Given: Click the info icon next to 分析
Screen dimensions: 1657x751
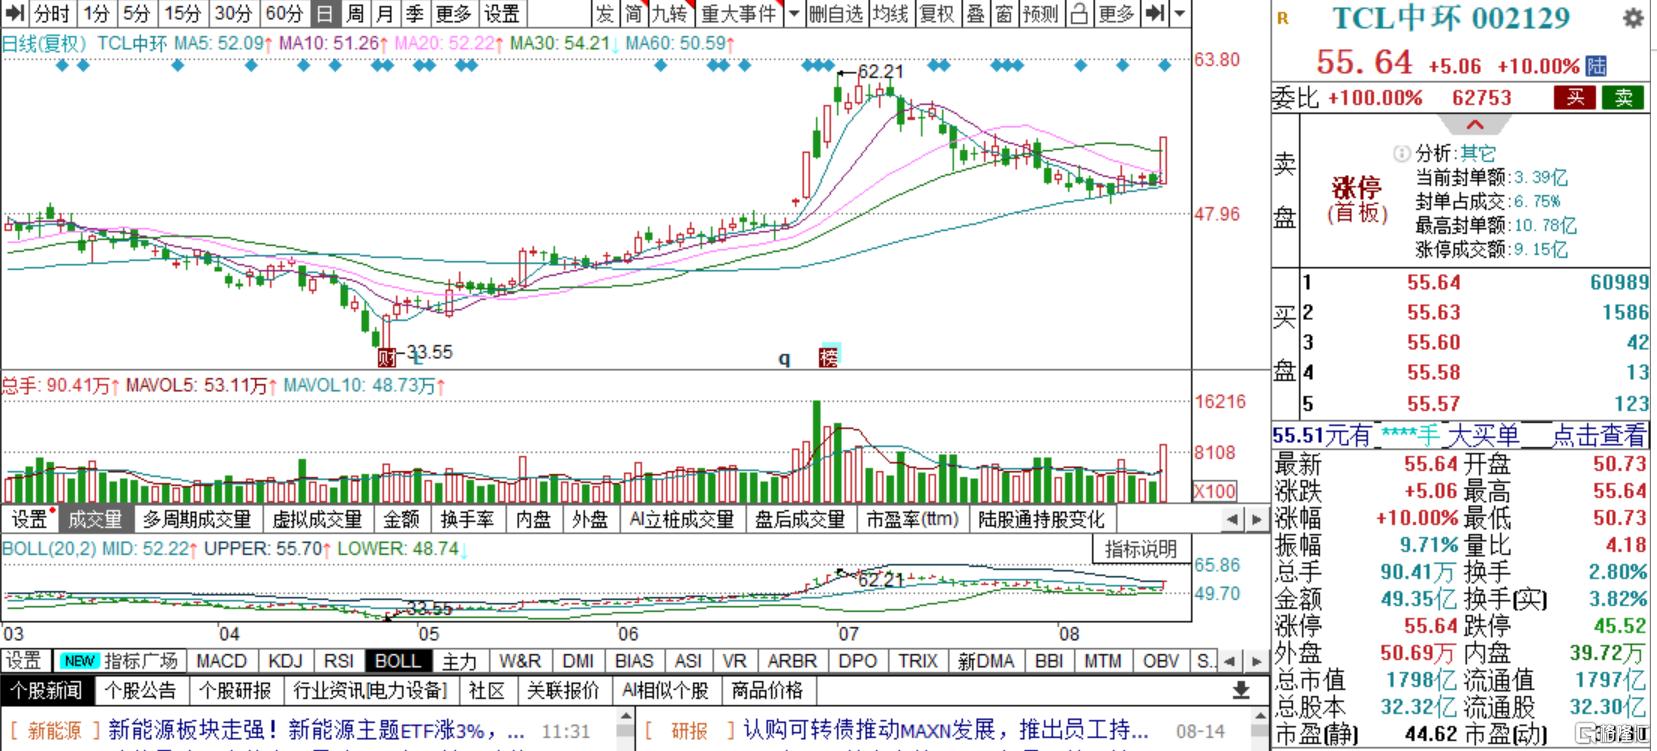Looking at the screenshot, I should click(1402, 153).
